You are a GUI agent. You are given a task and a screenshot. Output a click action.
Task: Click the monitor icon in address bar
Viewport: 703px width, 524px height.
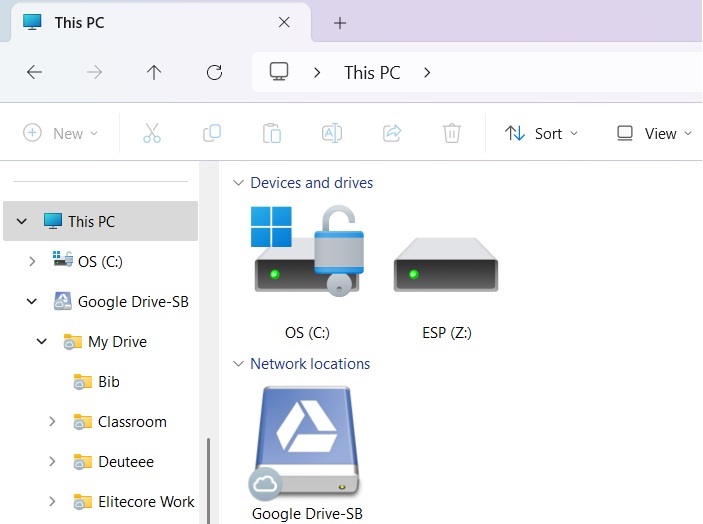[x=278, y=72]
